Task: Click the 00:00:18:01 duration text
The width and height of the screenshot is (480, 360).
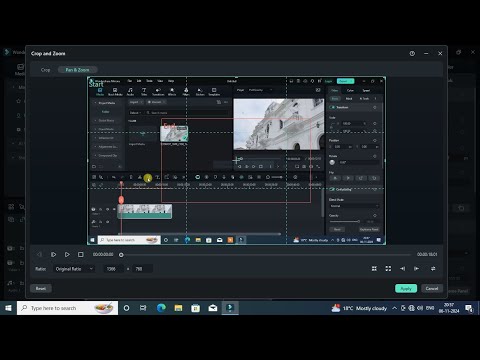Action: [427, 254]
